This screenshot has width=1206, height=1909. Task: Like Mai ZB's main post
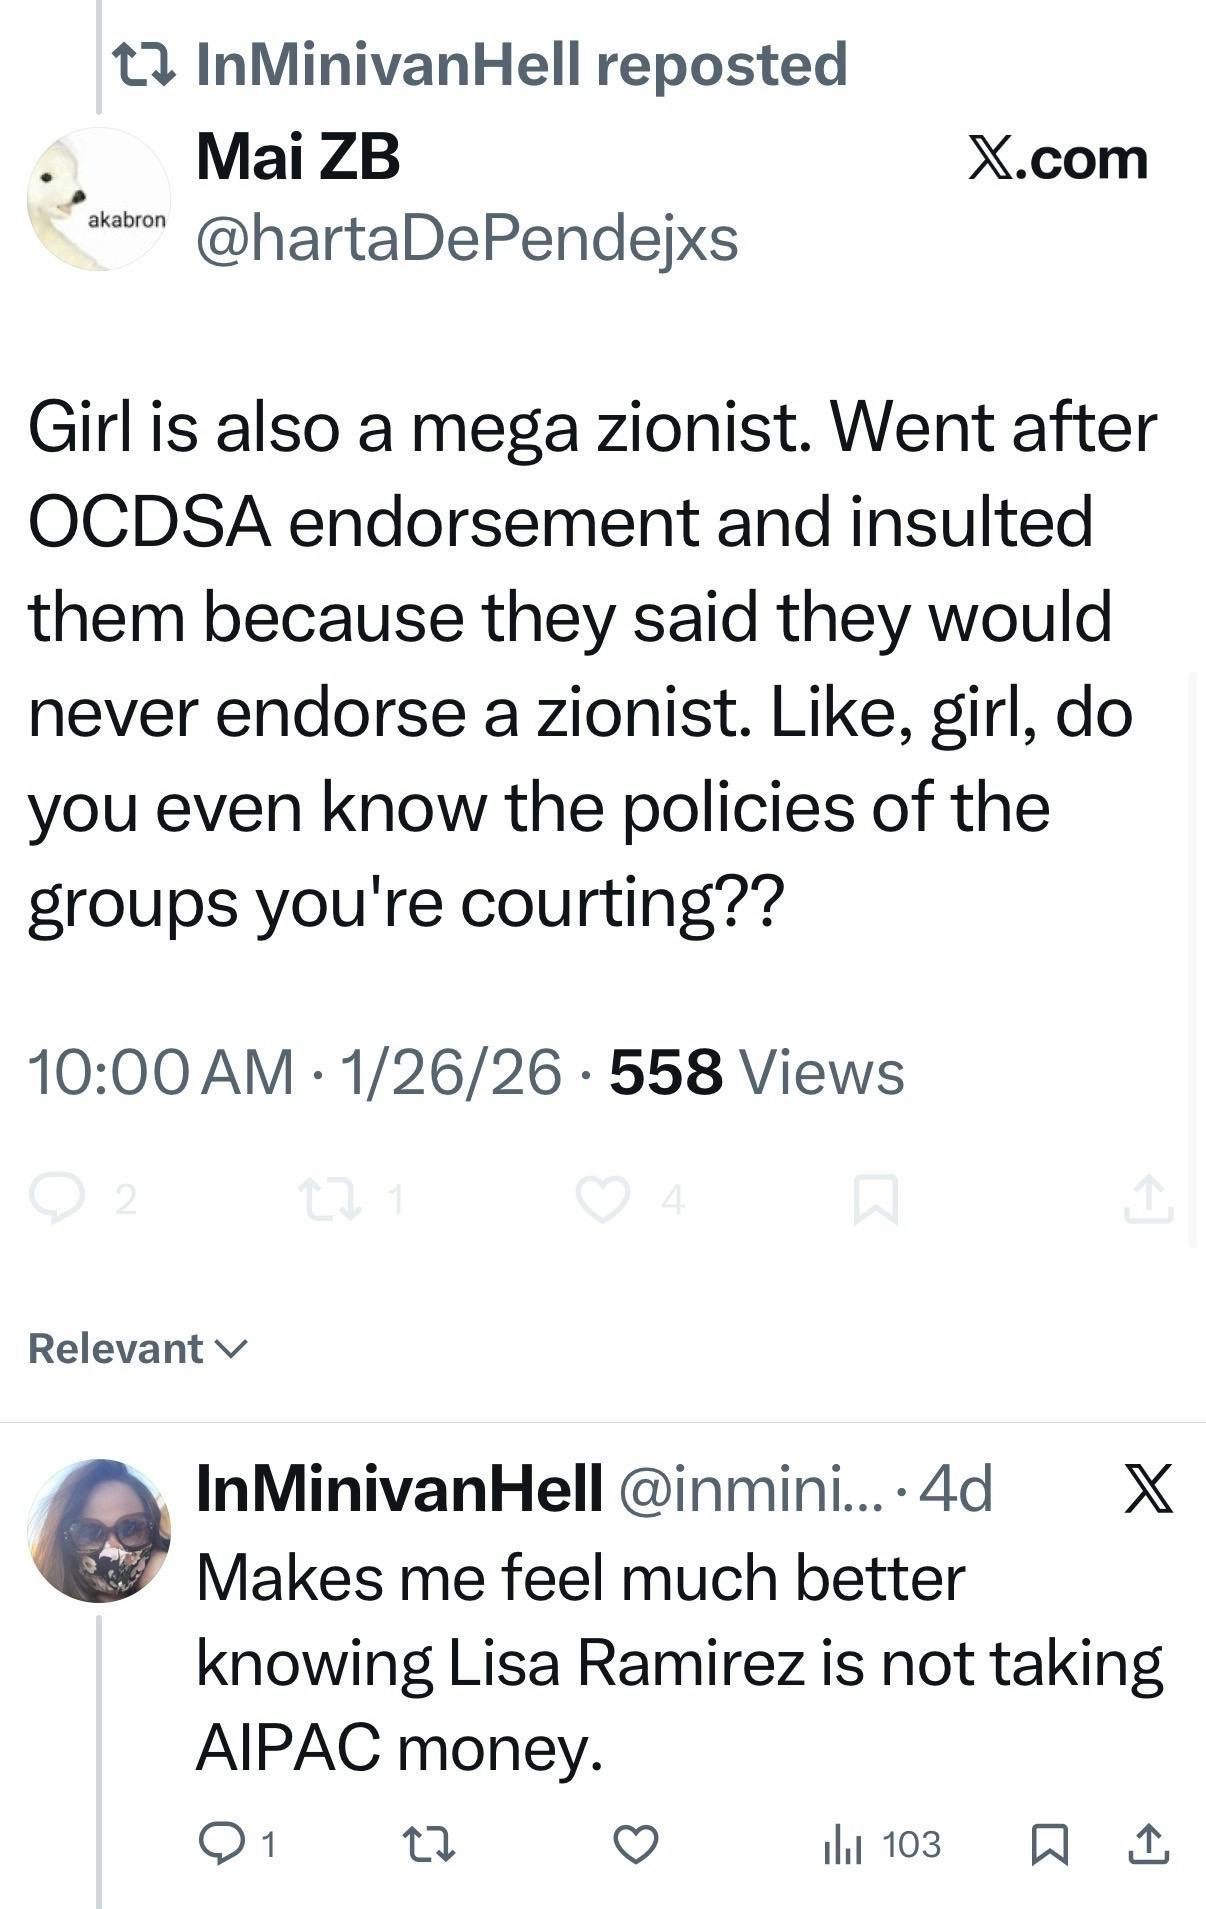pyautogui.click(x=603, y=1199)
